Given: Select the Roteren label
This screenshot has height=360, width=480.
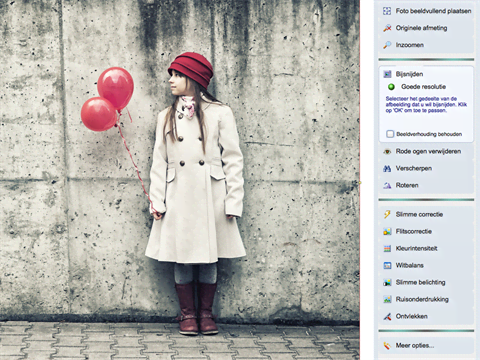Looking at the screenshot, I should 407,185.
